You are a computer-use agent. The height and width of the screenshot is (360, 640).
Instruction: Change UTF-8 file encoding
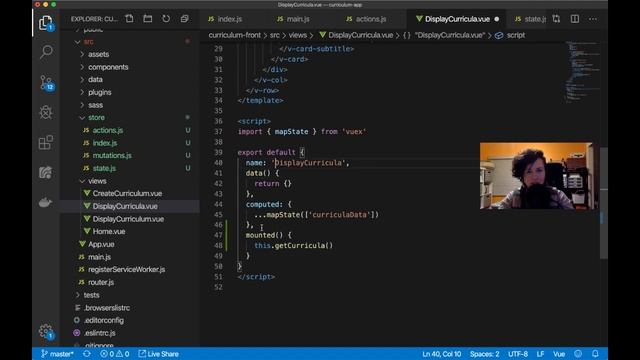pos(518,354)
